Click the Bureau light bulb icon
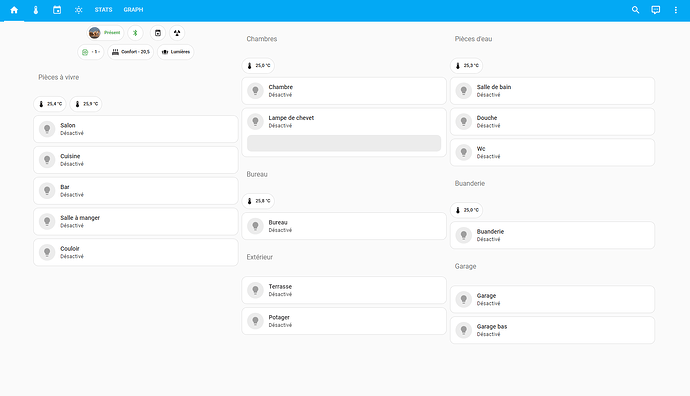Screen dimensions: 690x396 point(255,226)
